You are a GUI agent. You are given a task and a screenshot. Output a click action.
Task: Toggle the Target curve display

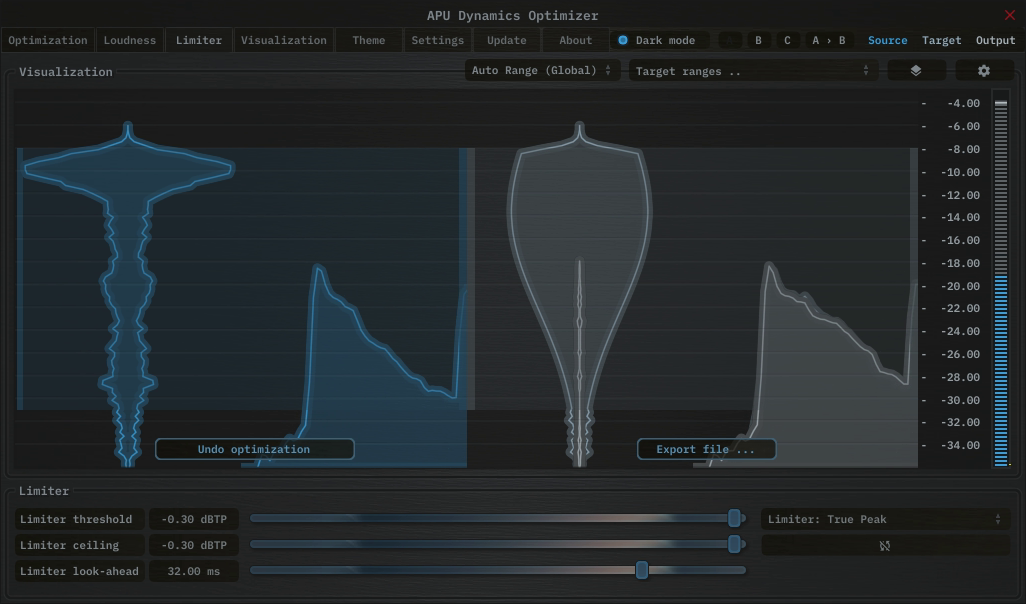(941, 40)
